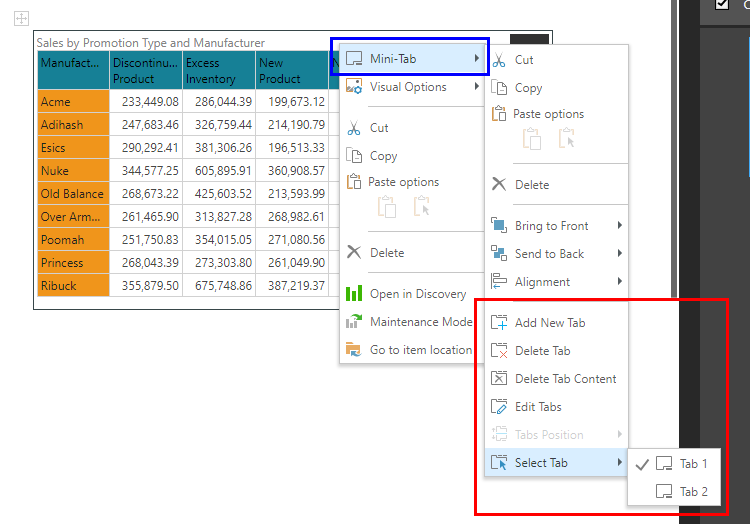Switch to Tab 2 in the Select Tab list

tap(692, 492)
